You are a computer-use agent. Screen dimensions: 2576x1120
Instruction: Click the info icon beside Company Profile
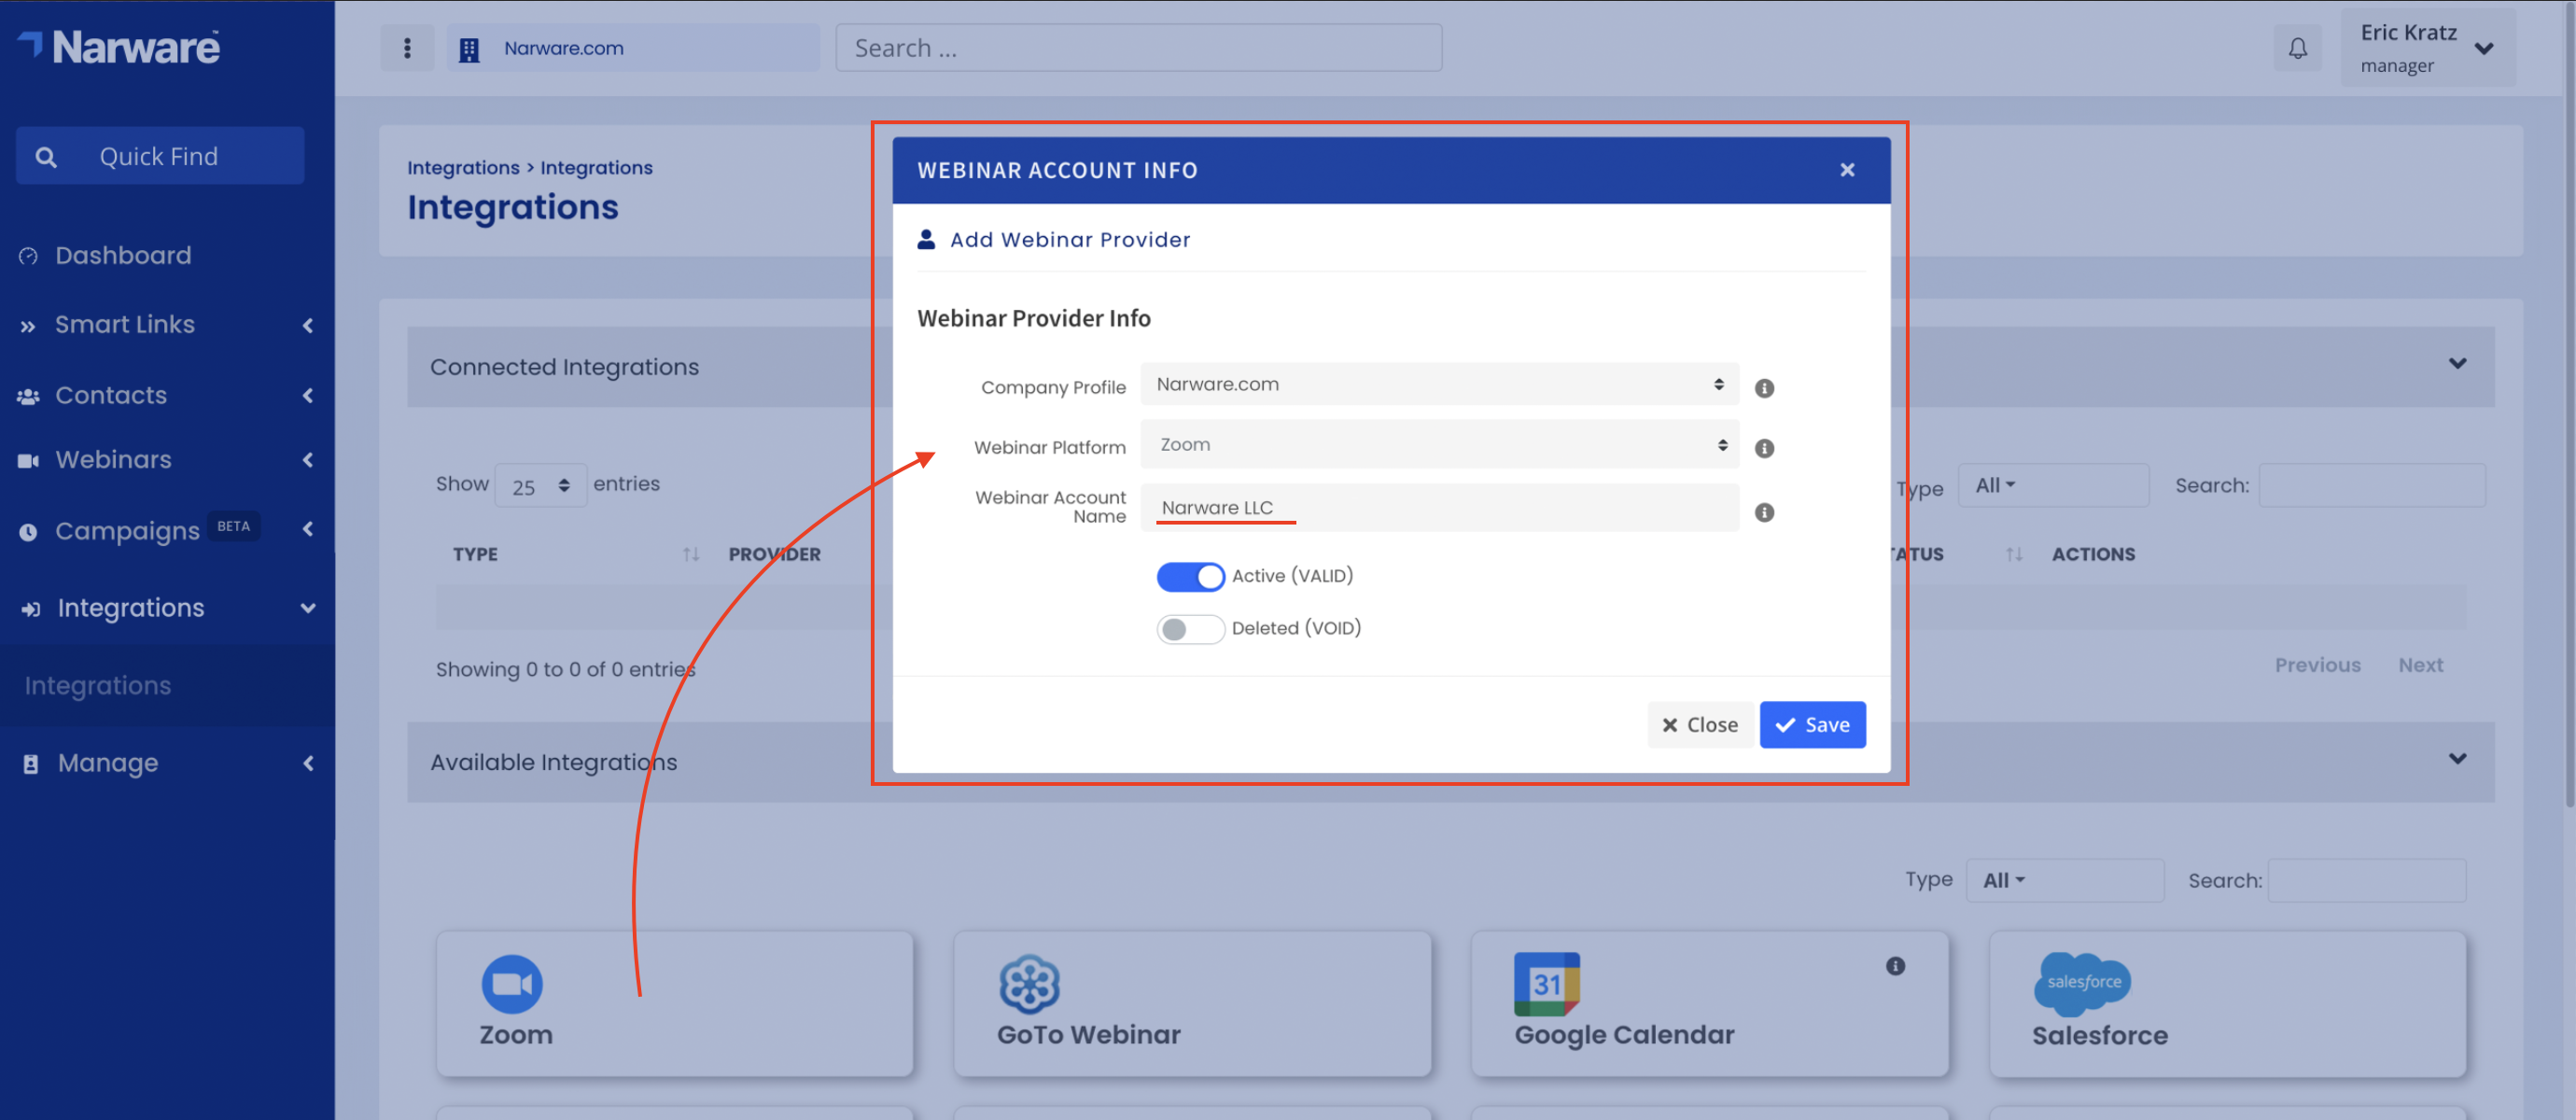pyautogui.click(x=1764, y=388)
